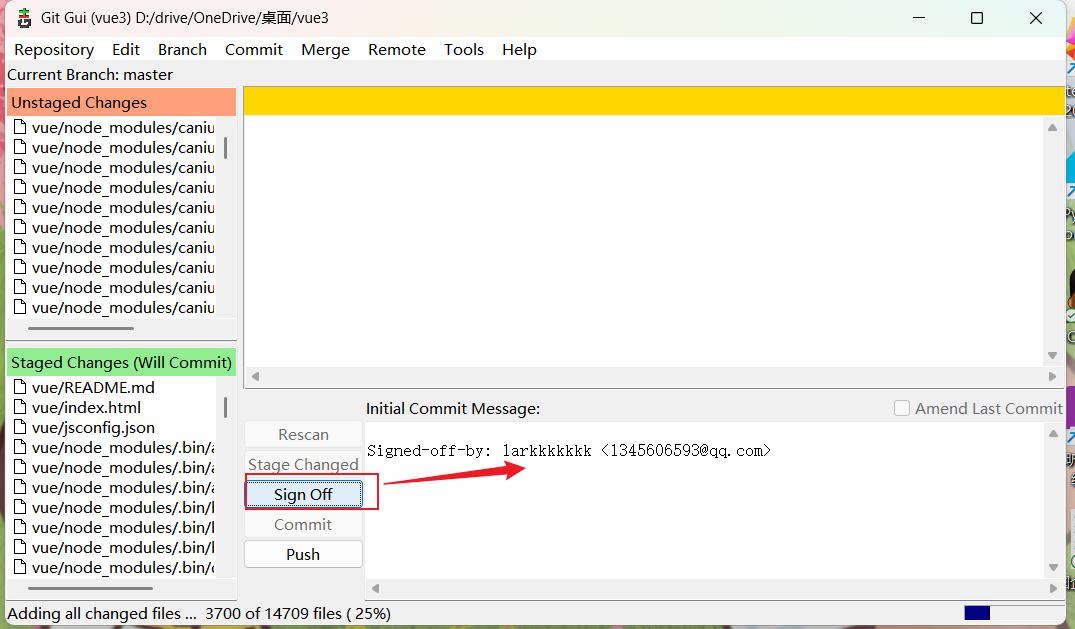Image resolution: width=1075 pixels, height=629 pixels.
Task: Click the commit message scroll-down arrow
Action: coord(1053,567)
